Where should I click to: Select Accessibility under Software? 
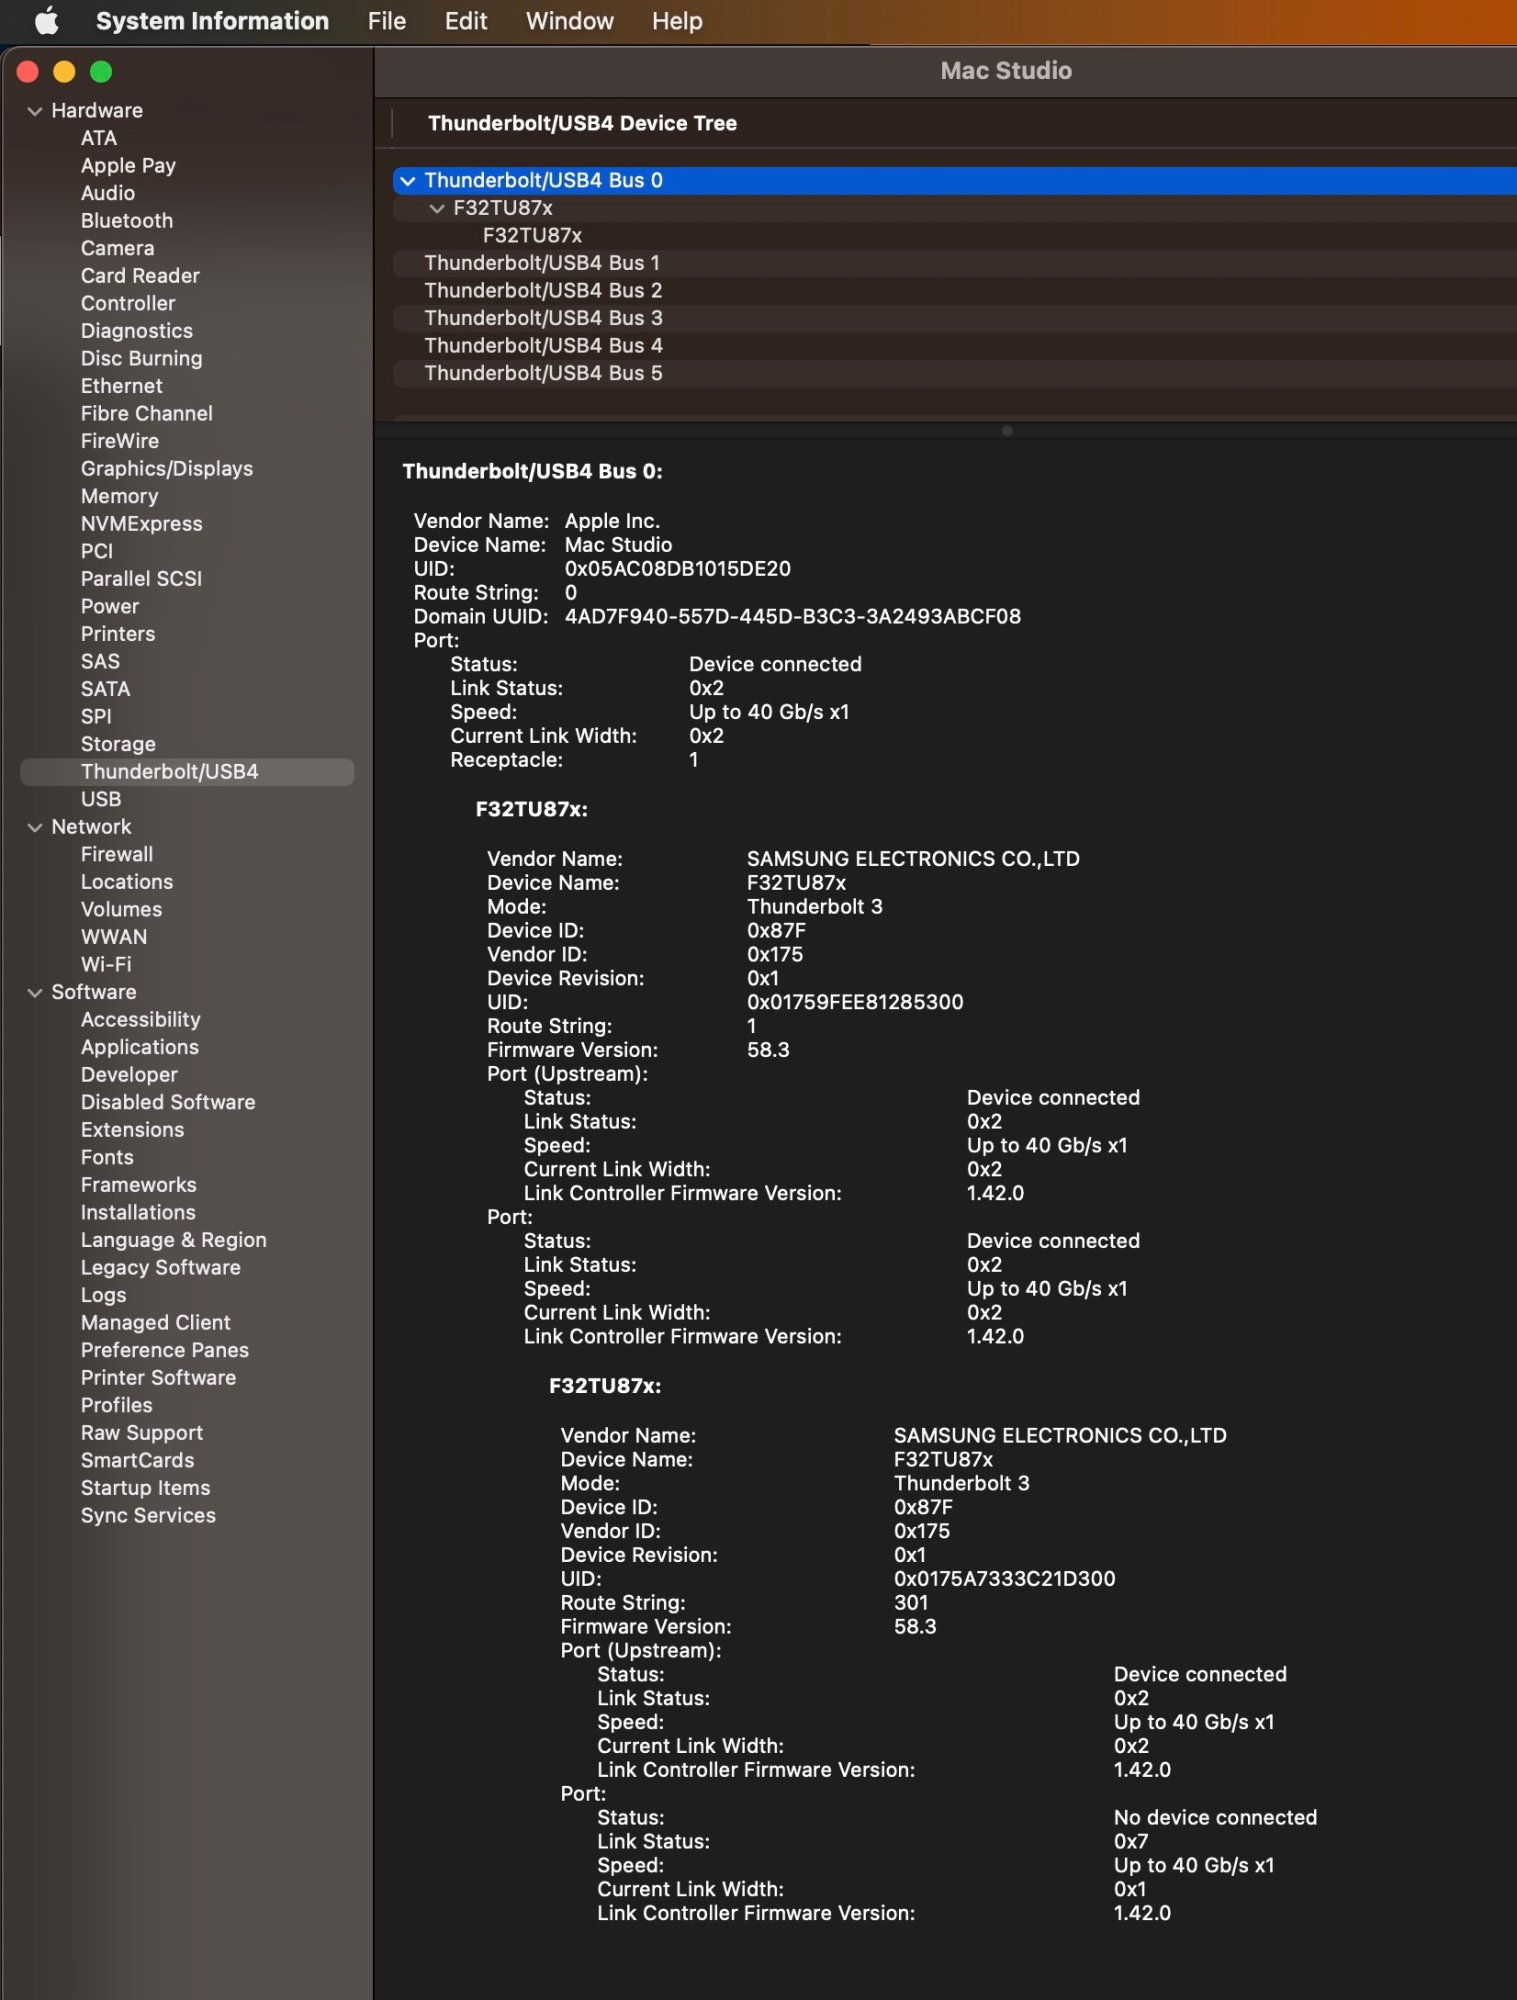140,1019
